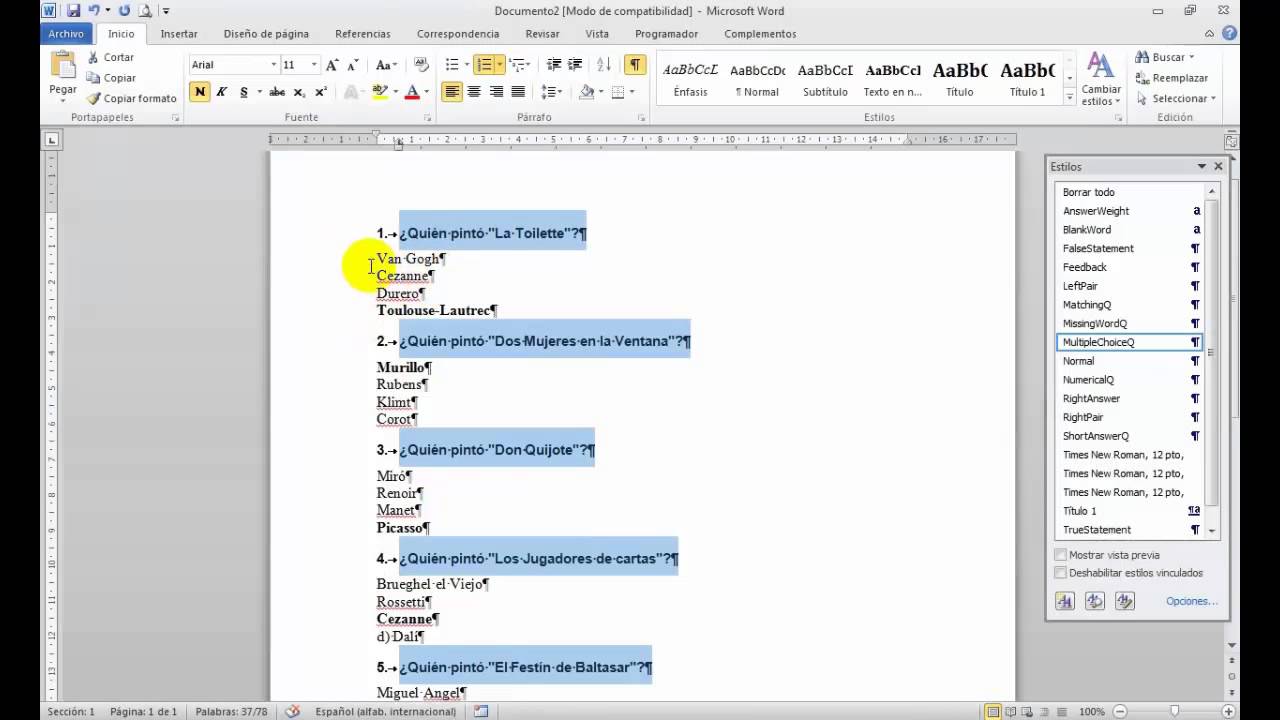Toggle bold N formatting
This screenshot has height=720, width=1280.
tap(200, 92)
